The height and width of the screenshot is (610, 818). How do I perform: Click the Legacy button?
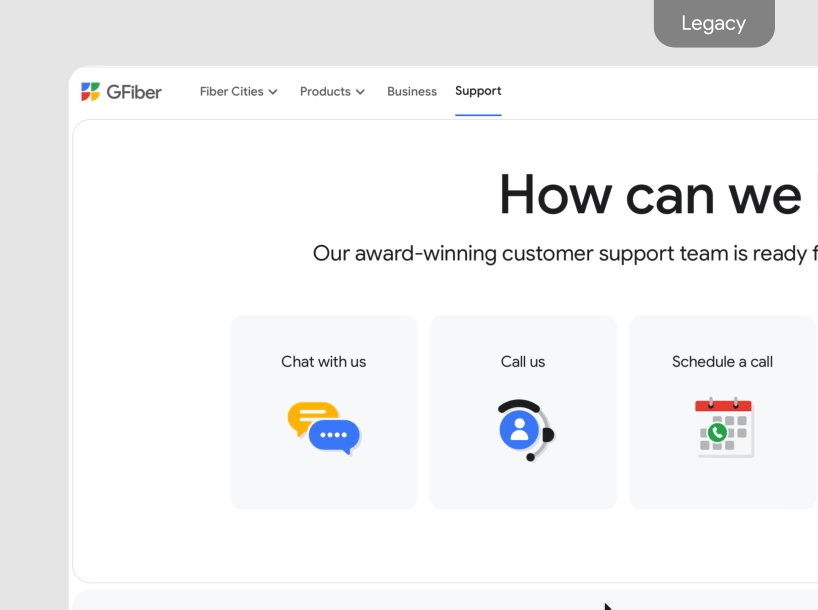[x=714, y=23]
